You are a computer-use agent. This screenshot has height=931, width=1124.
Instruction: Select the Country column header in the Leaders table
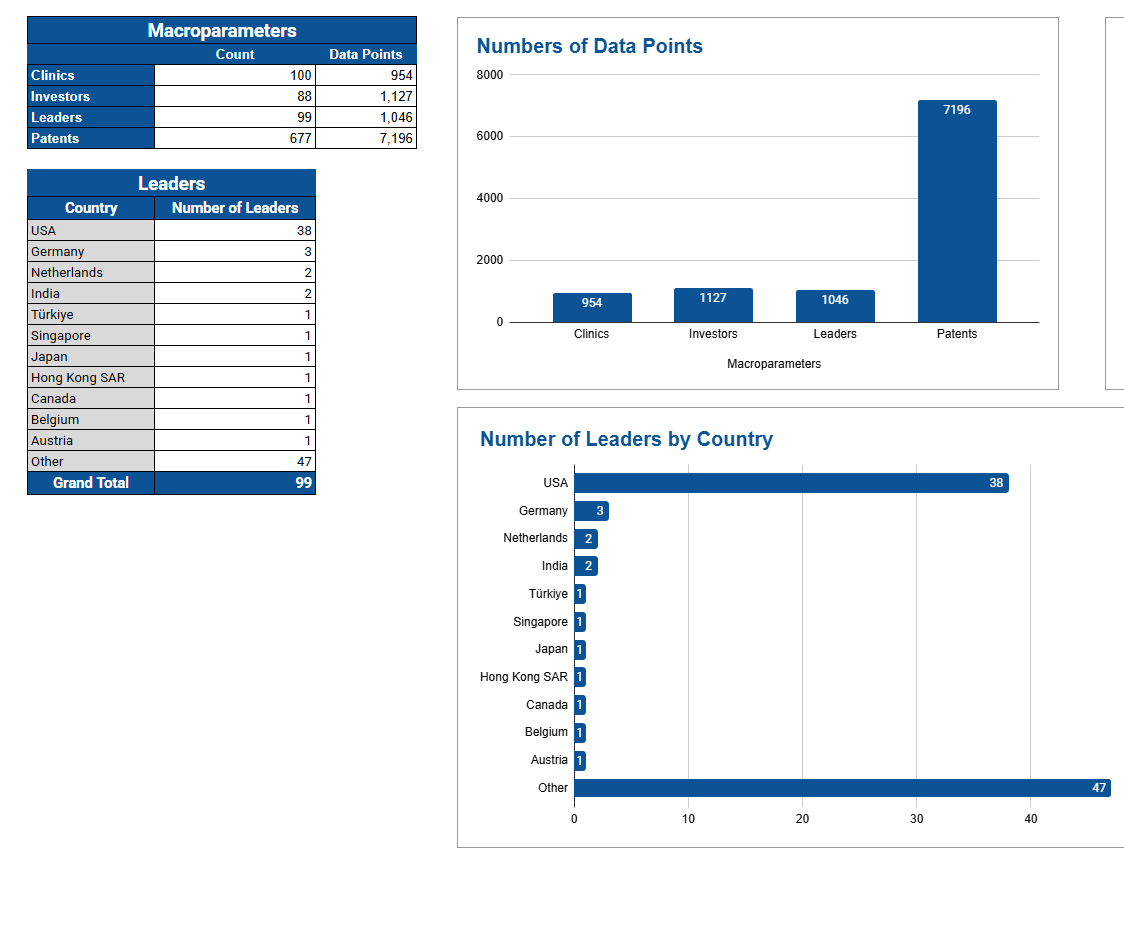coord(91,208)
